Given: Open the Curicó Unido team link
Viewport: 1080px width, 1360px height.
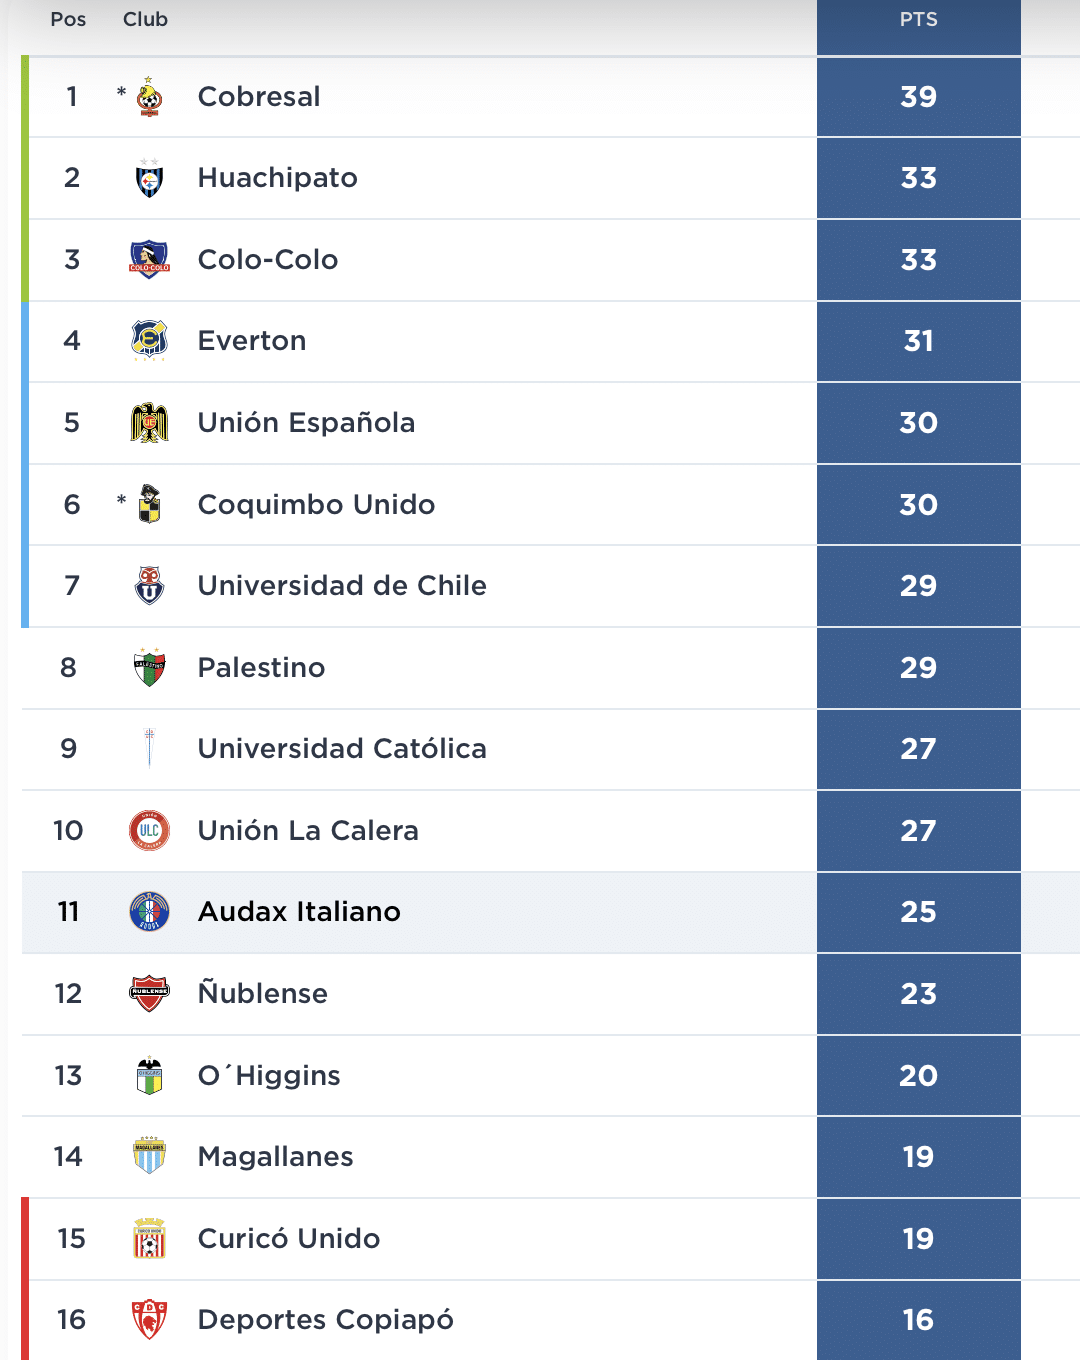Looking at the screenshot, I should (289, 1239).
